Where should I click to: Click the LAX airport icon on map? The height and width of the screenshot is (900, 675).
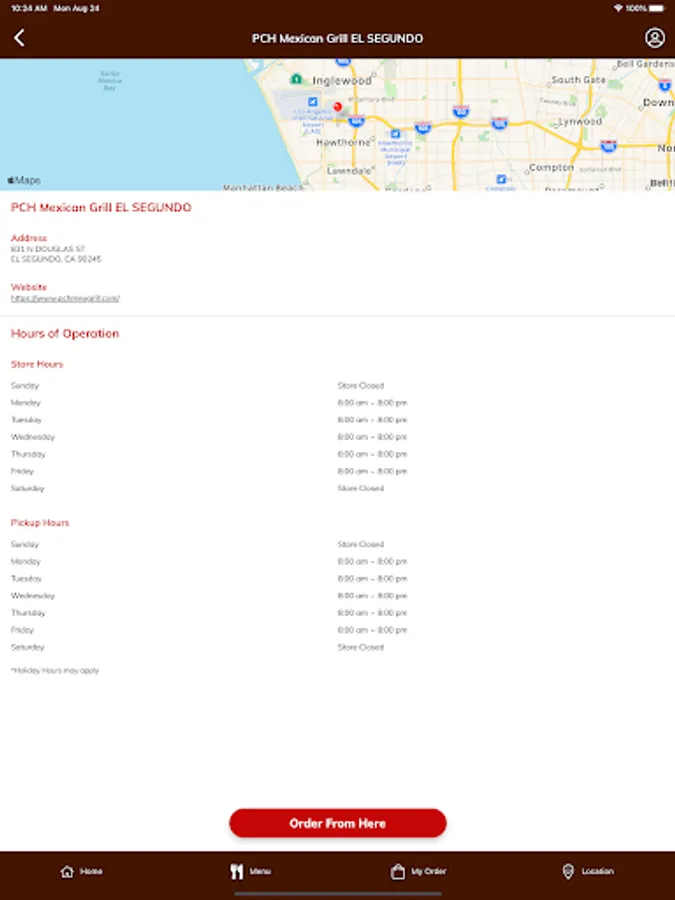(312, 101)
